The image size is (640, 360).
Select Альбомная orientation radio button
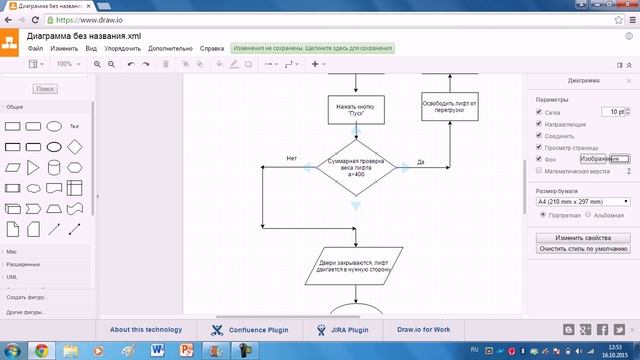click(588, 215)
